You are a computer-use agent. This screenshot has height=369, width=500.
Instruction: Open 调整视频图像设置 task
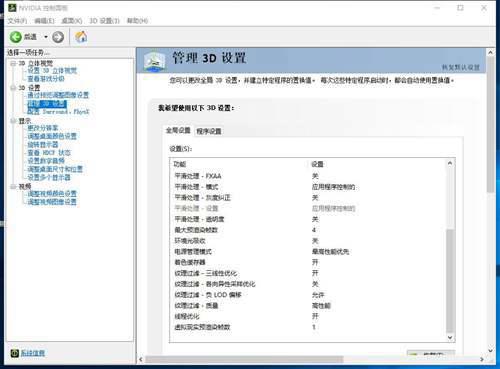[x=52, y=202]
